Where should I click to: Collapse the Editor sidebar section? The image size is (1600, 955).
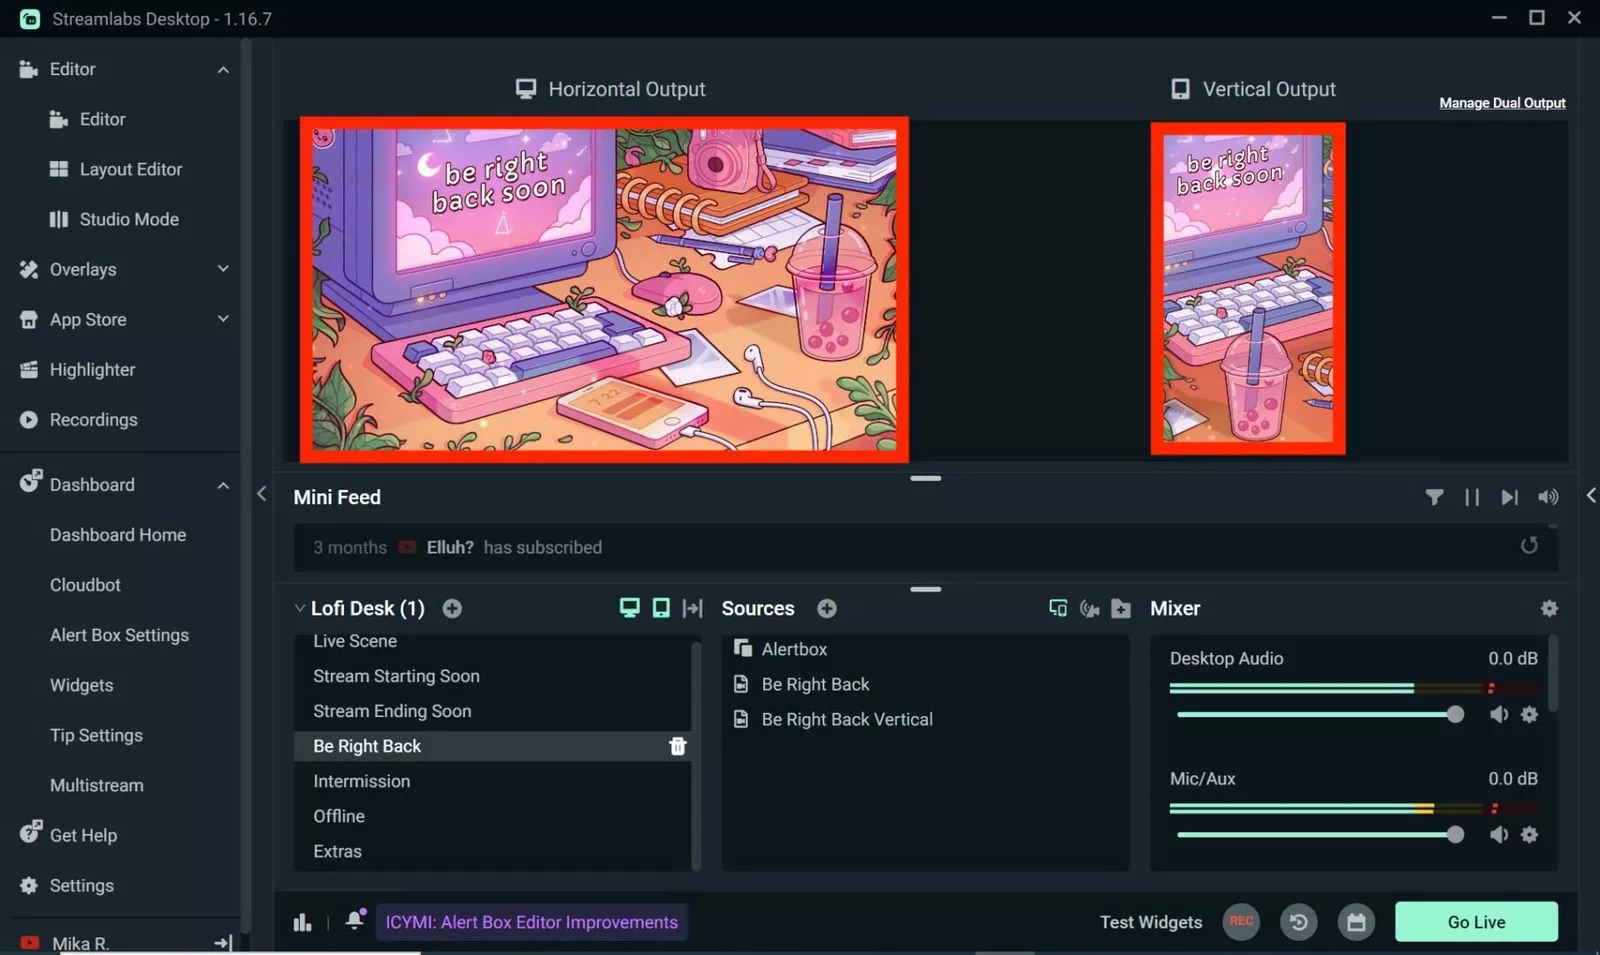[x=223, y=69]
